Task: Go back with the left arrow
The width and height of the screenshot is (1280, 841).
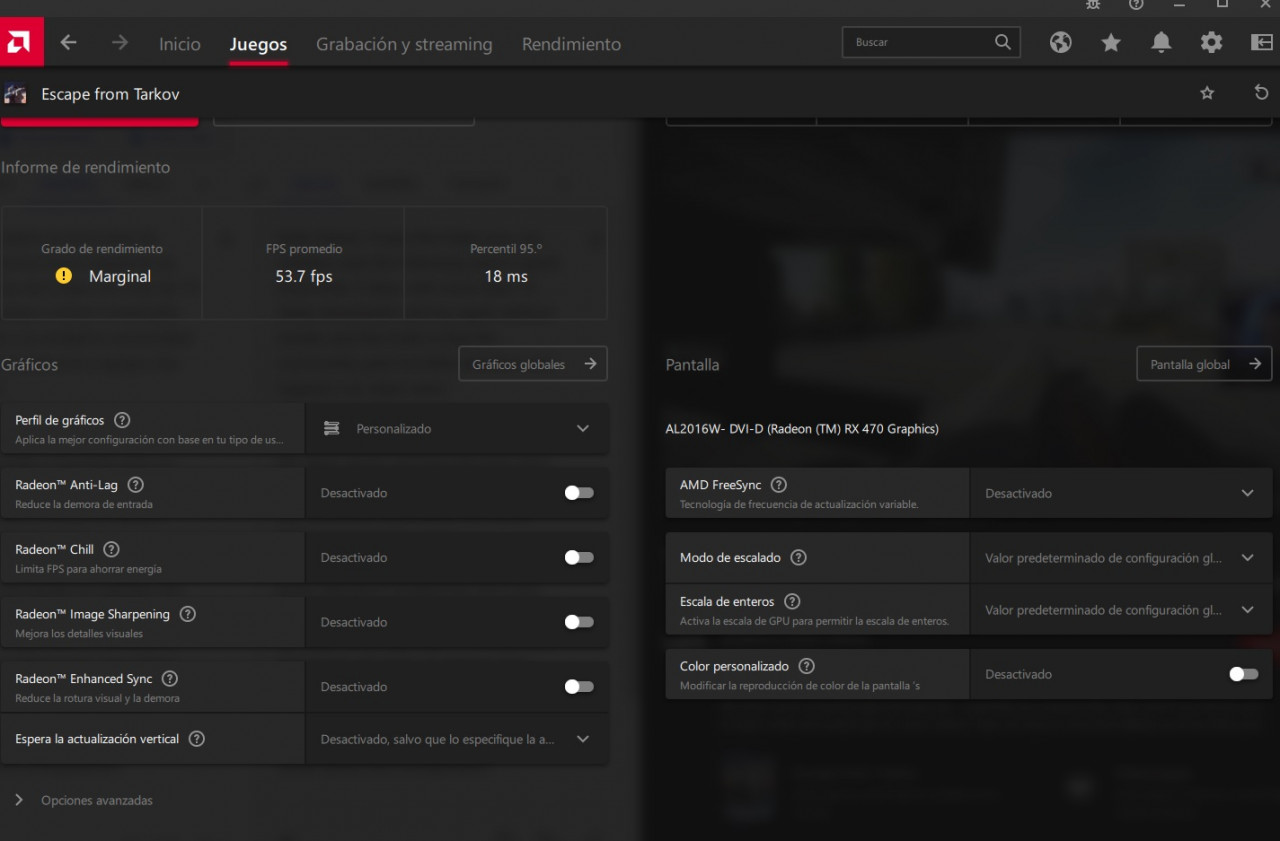Action: (x=68, y=42)
